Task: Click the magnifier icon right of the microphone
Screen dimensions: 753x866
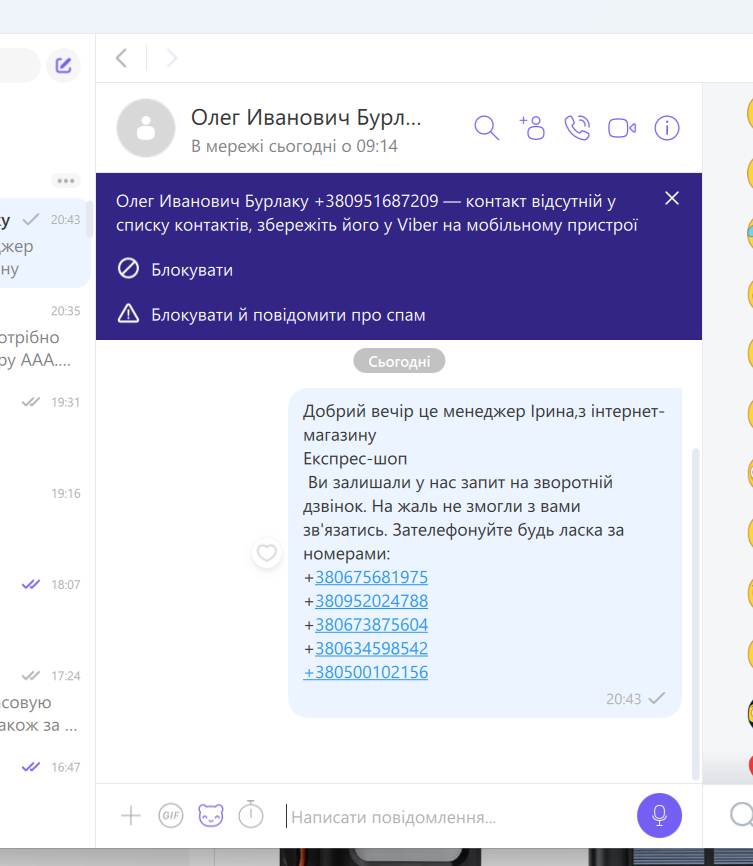Action: click(741, 815)
